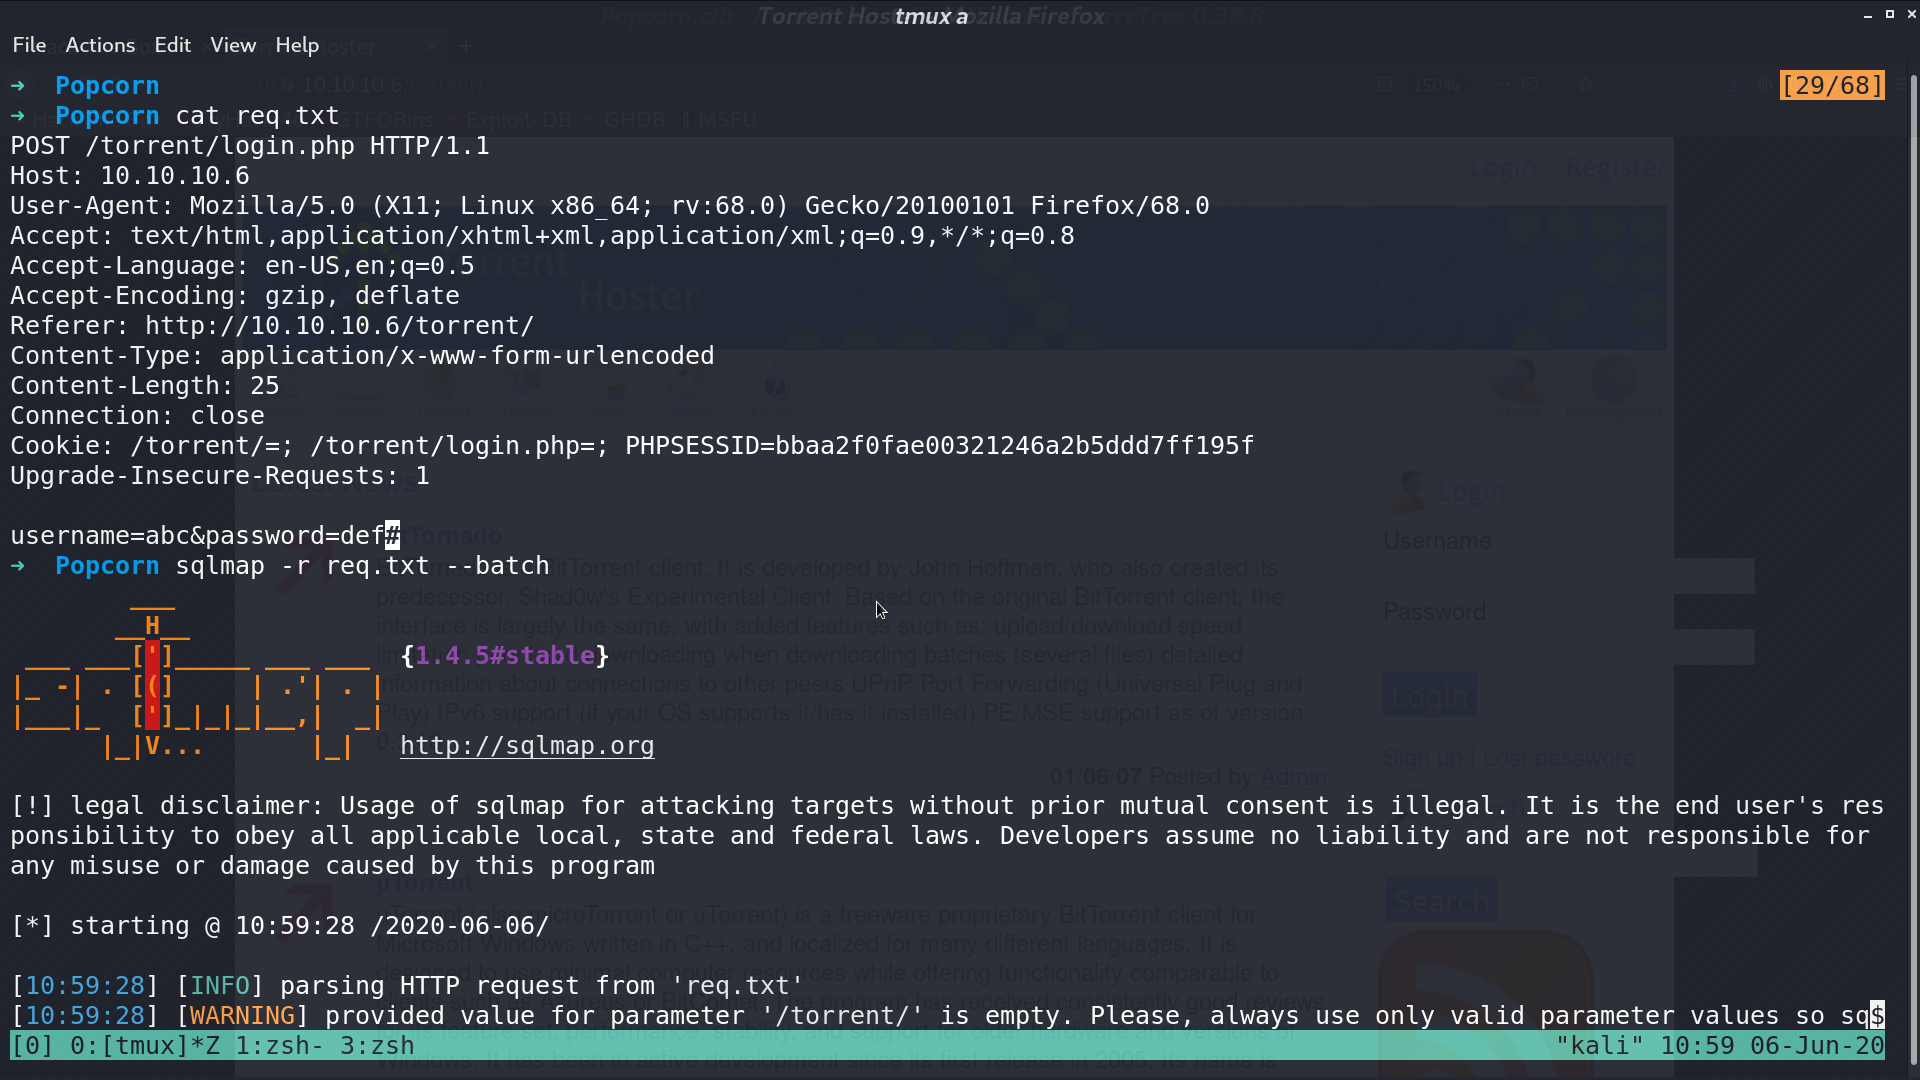Click the 'sqlmap -r req.txt --batch' command
This screenshot has width=1920, height=1080.
(362, 566)
